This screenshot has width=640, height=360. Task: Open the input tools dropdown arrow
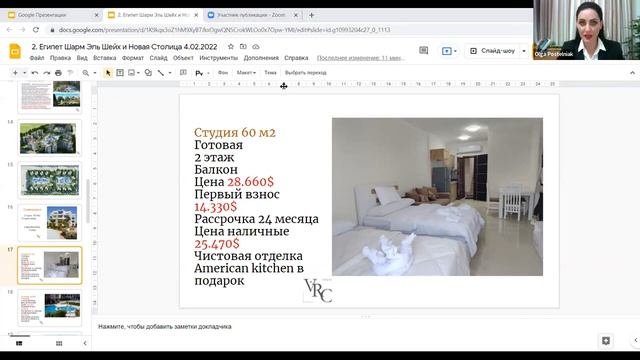(x=208, y=73)
